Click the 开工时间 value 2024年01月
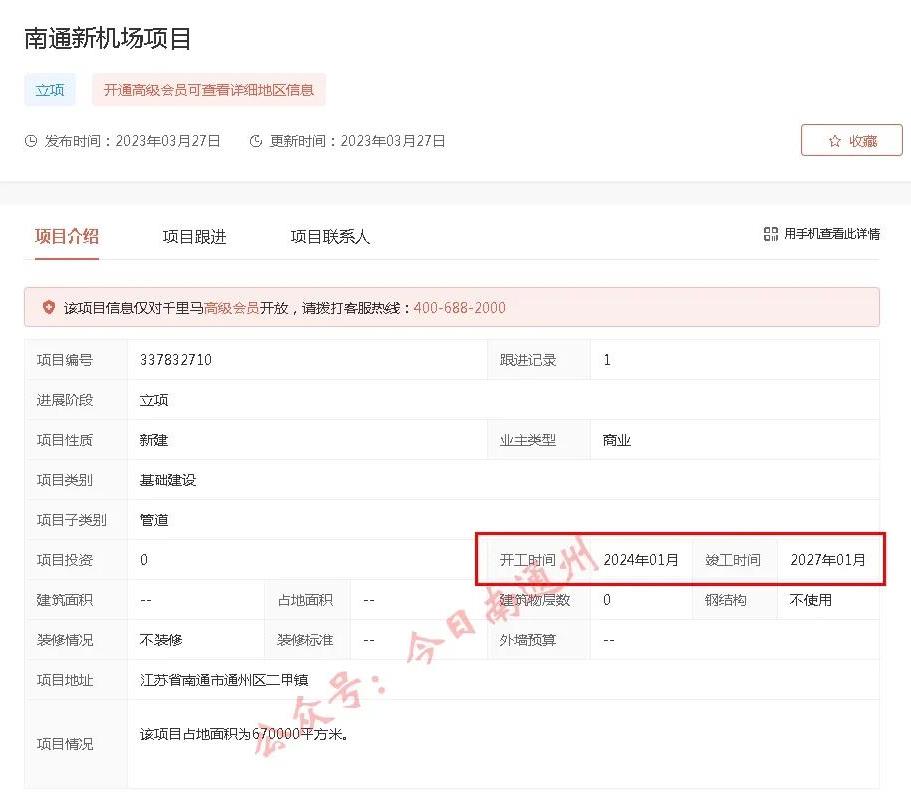 point(641,560)
